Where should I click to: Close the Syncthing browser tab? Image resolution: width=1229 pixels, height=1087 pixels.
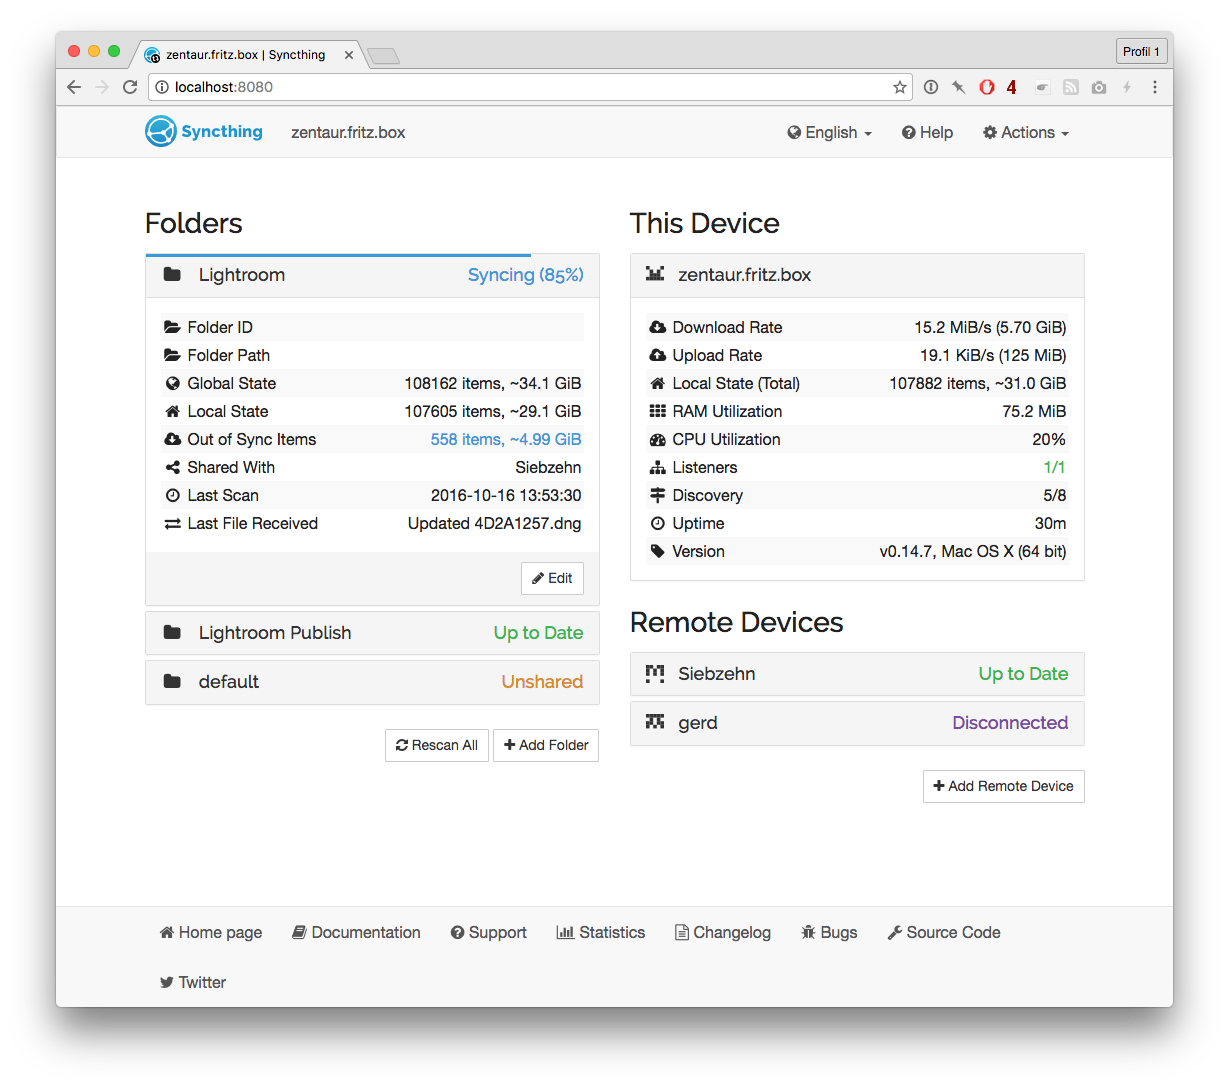pos(349,55)
